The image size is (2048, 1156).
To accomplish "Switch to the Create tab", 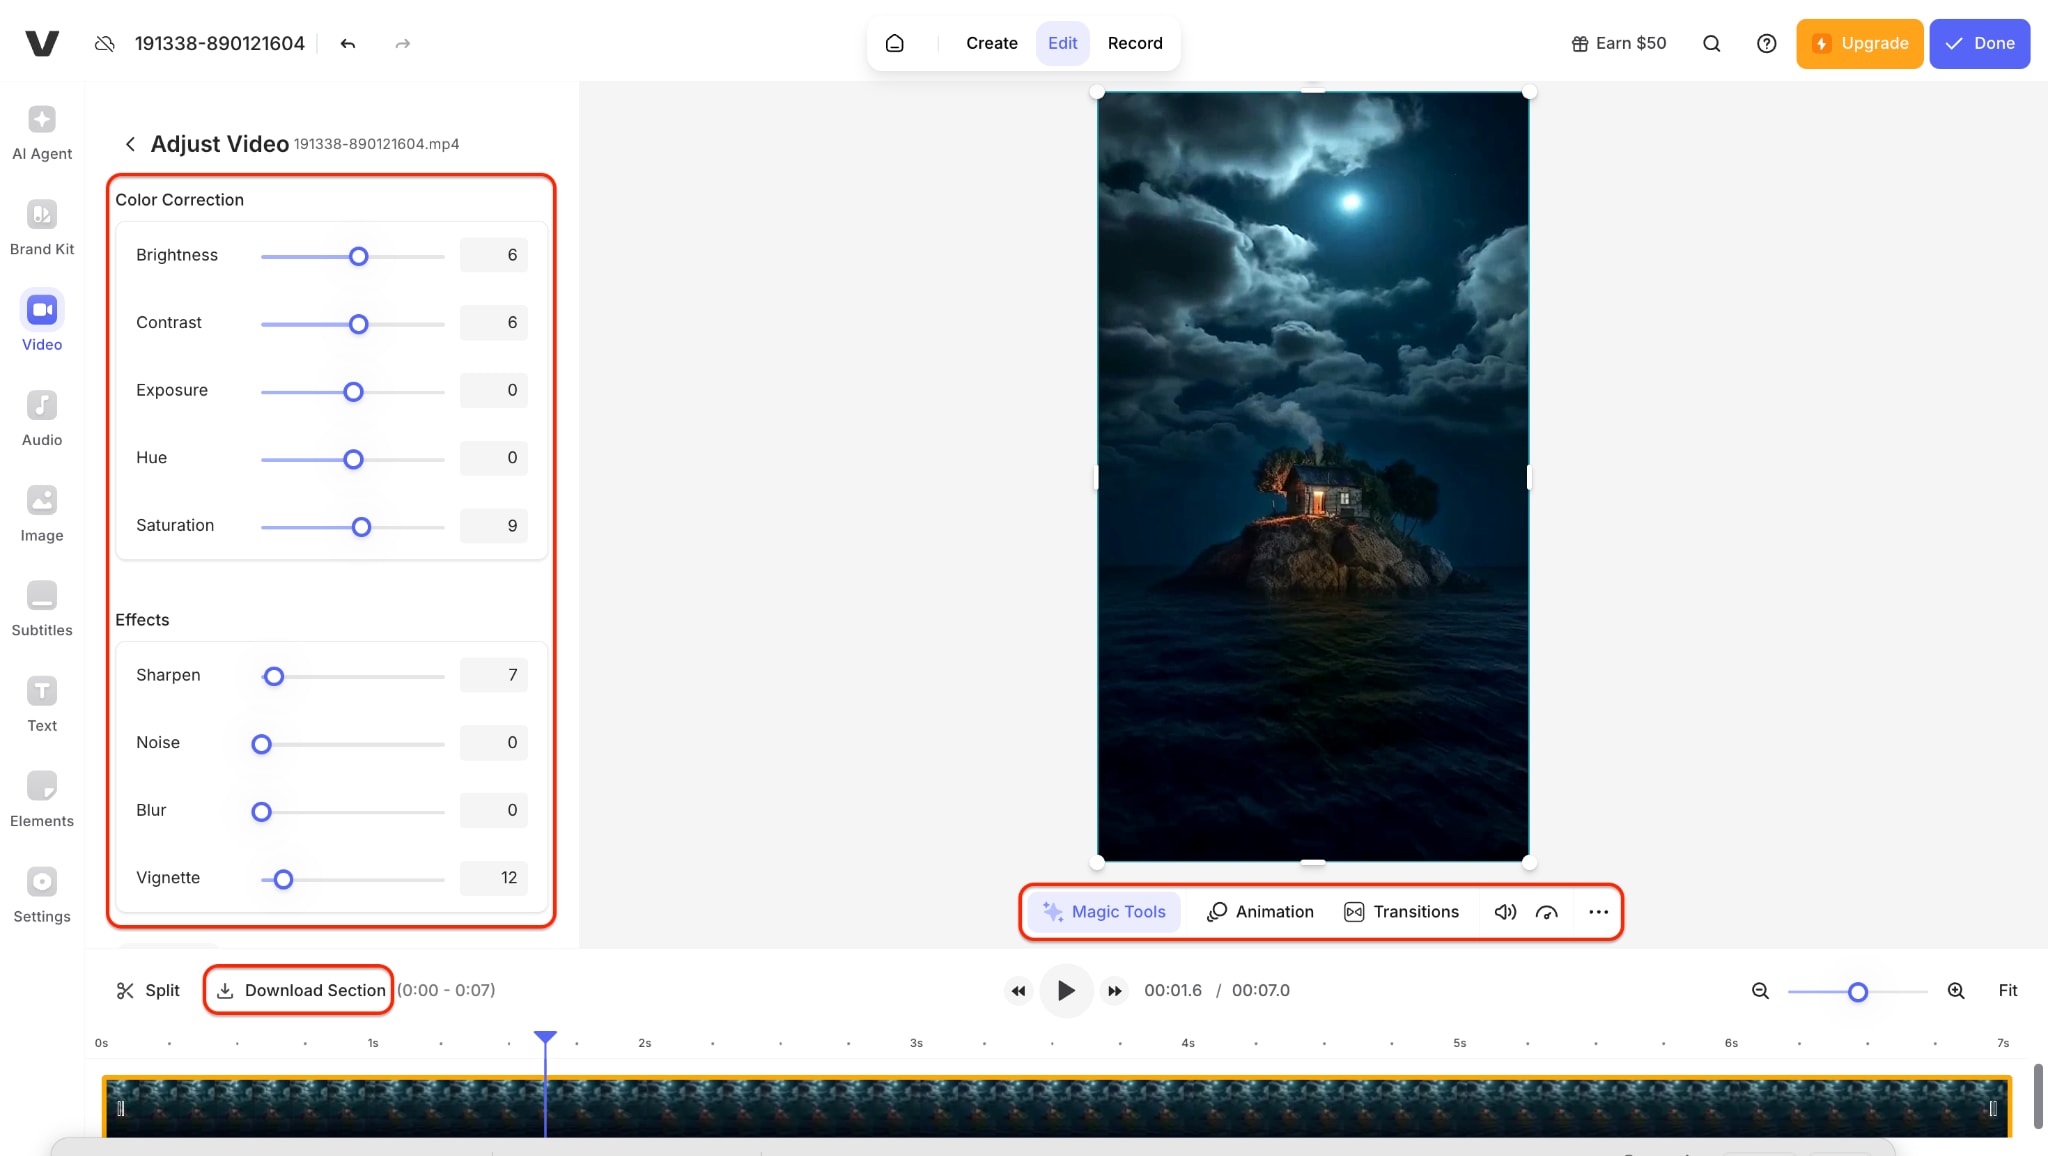I will 991,44.
